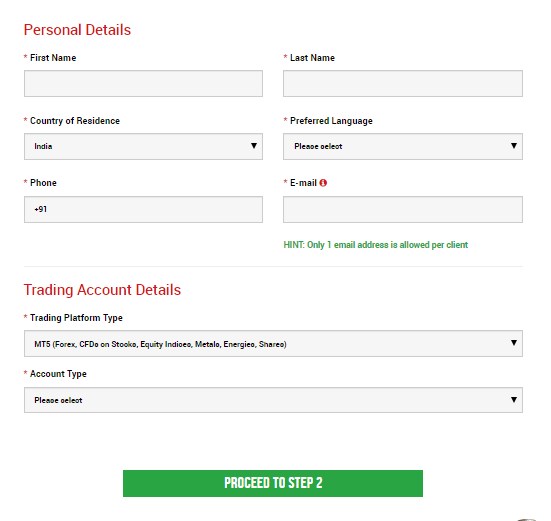Click the E-mail label text

[x=303, y=183]
